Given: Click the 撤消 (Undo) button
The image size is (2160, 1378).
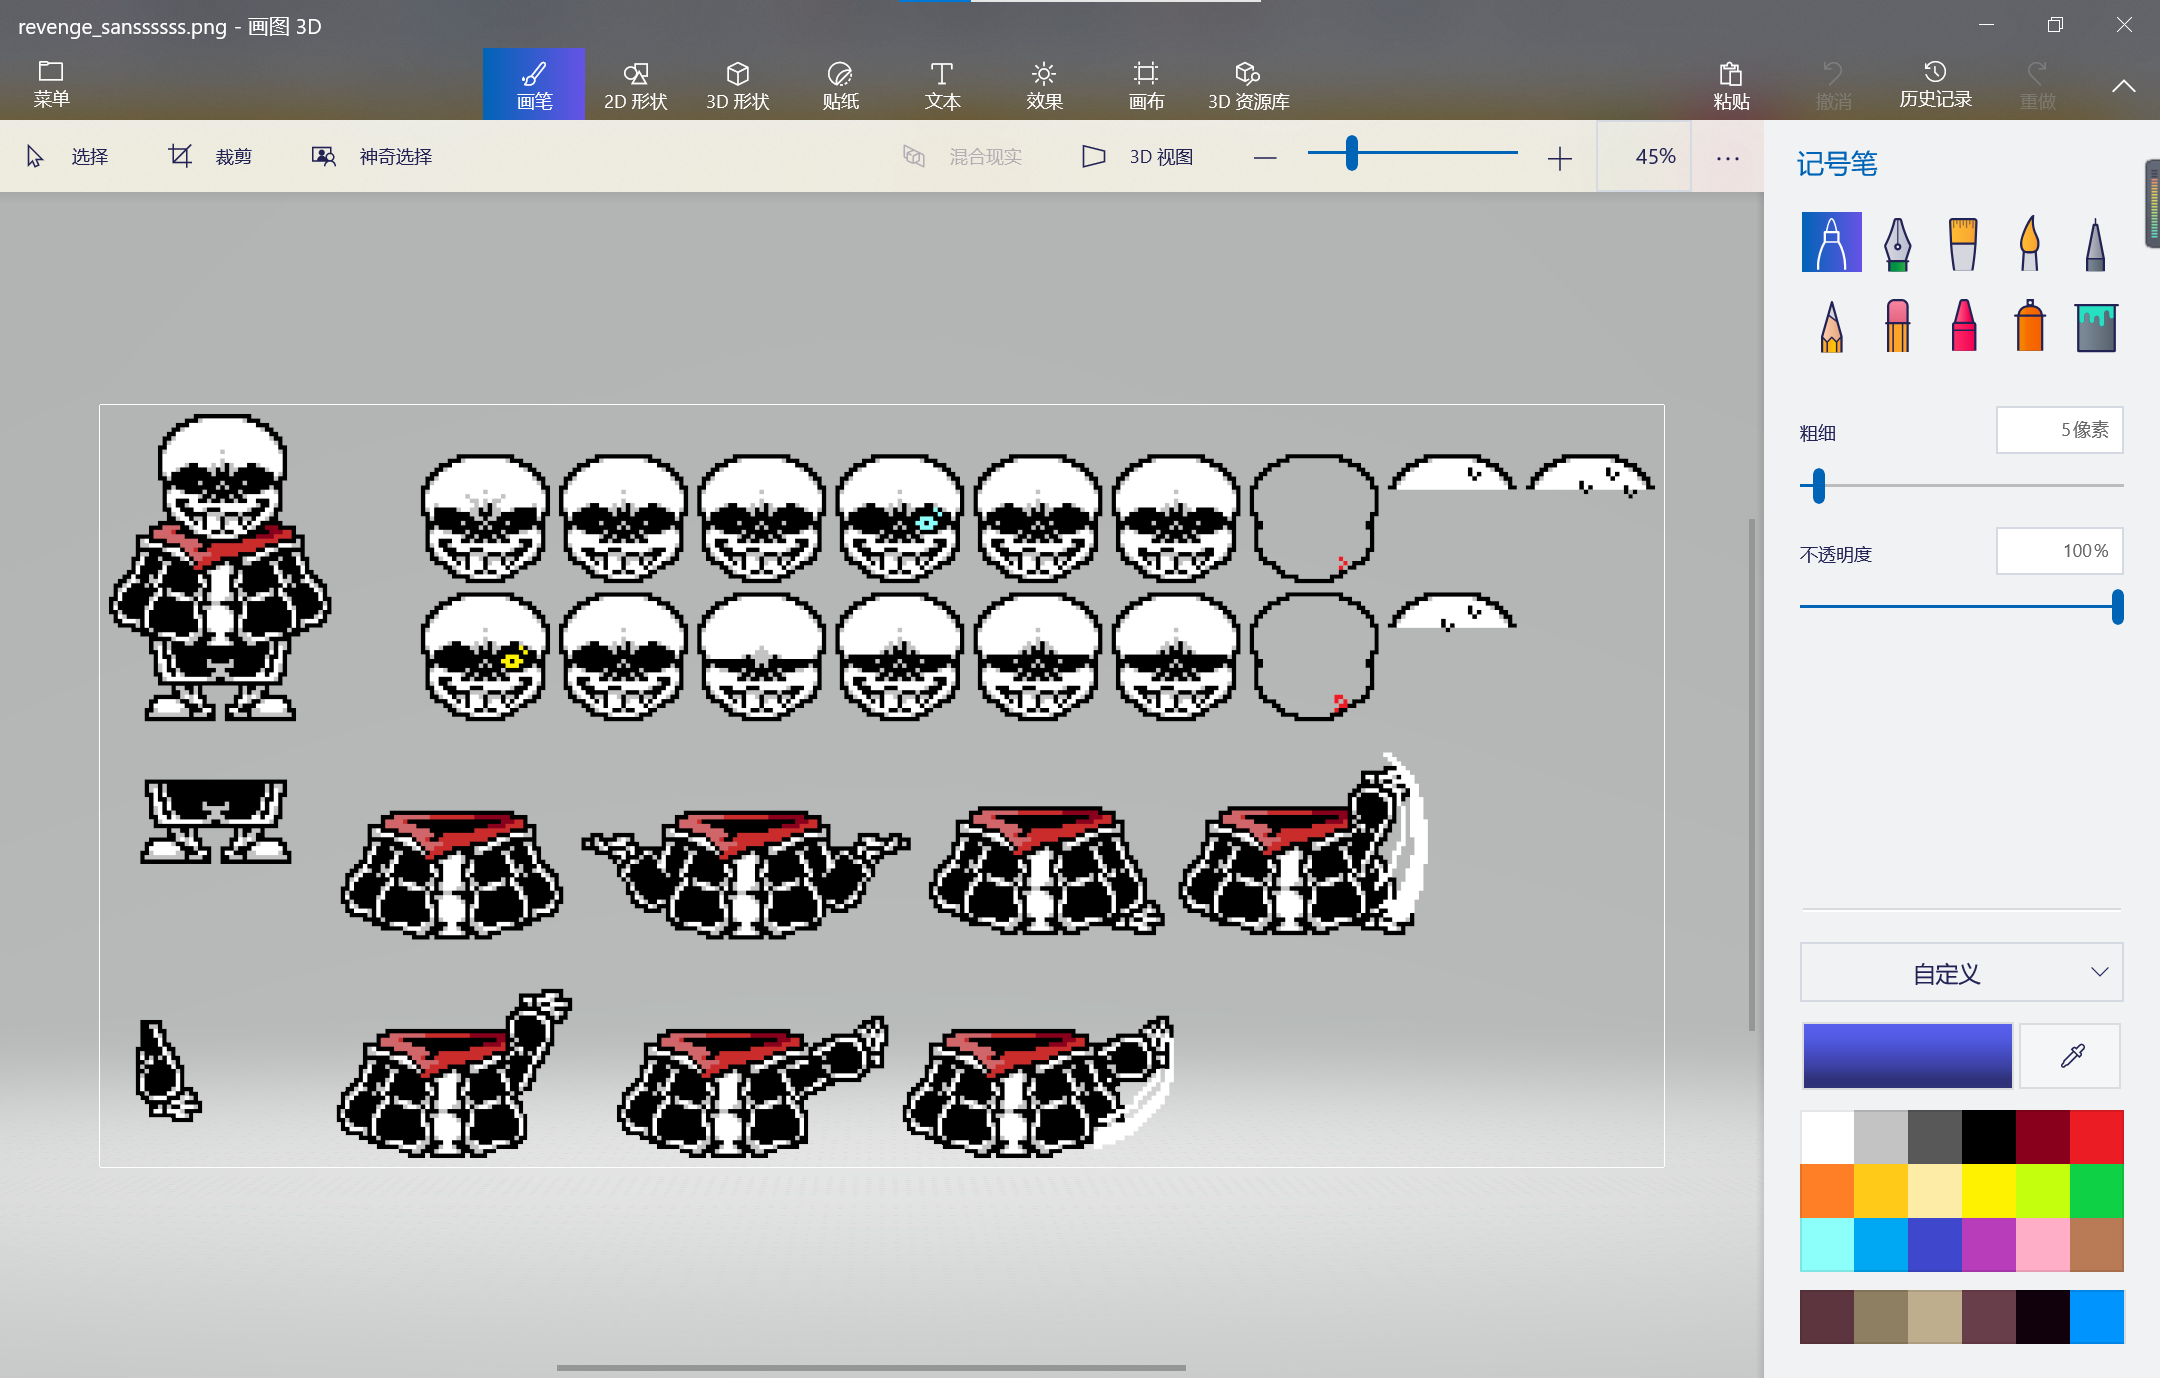Looking at the screenshot, I should 1833,86.
